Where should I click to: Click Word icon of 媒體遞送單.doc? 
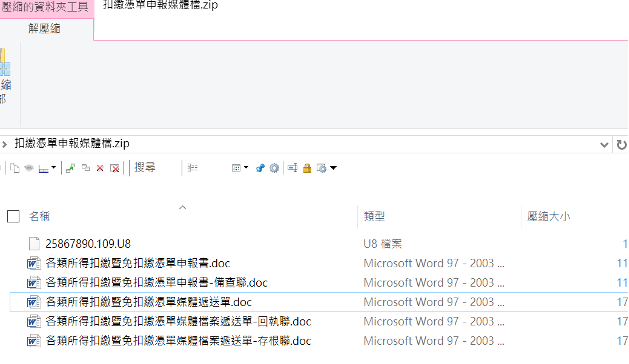(34, 302)
